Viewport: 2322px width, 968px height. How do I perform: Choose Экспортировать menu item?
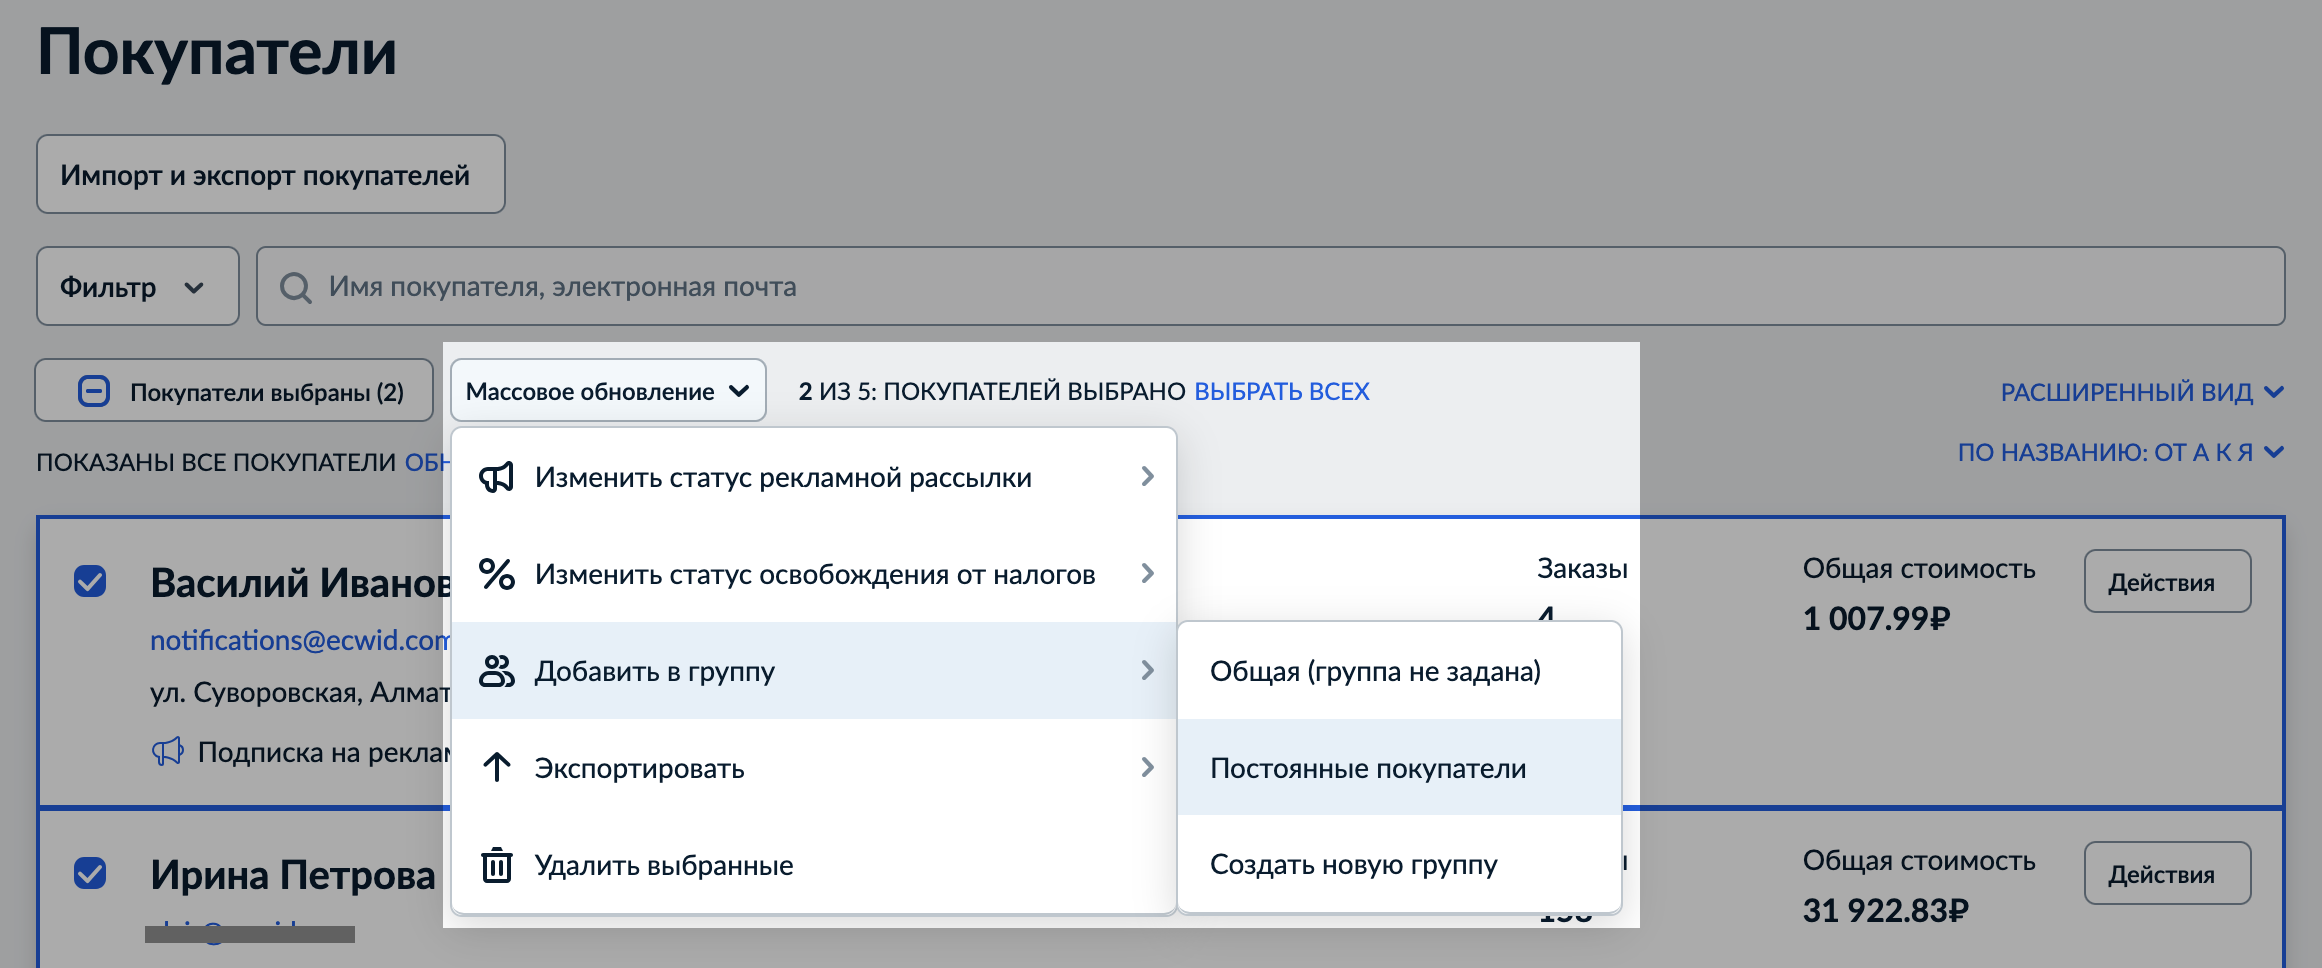[x=814, y=768]
